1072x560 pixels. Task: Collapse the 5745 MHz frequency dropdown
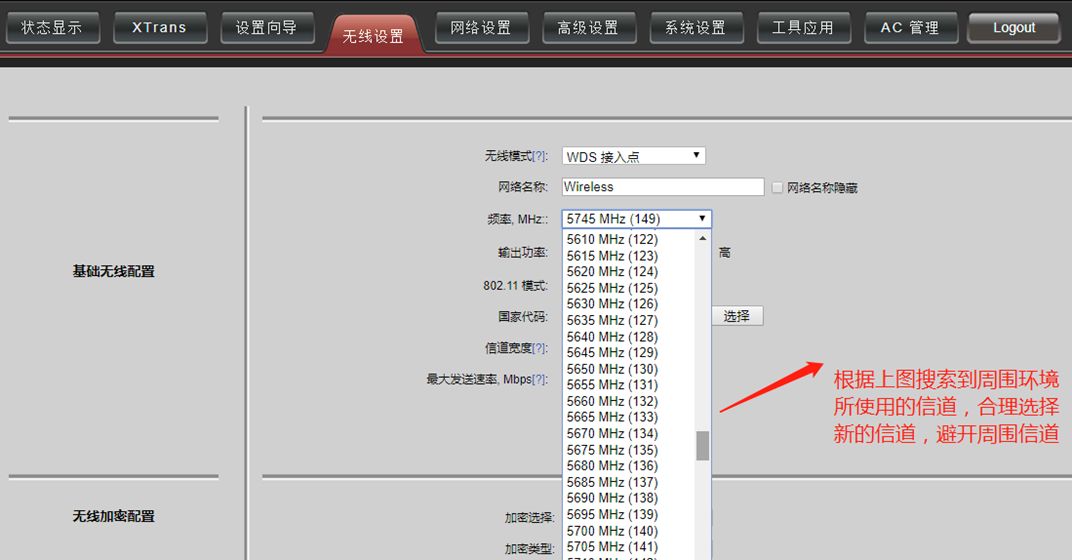click(636, 219)
